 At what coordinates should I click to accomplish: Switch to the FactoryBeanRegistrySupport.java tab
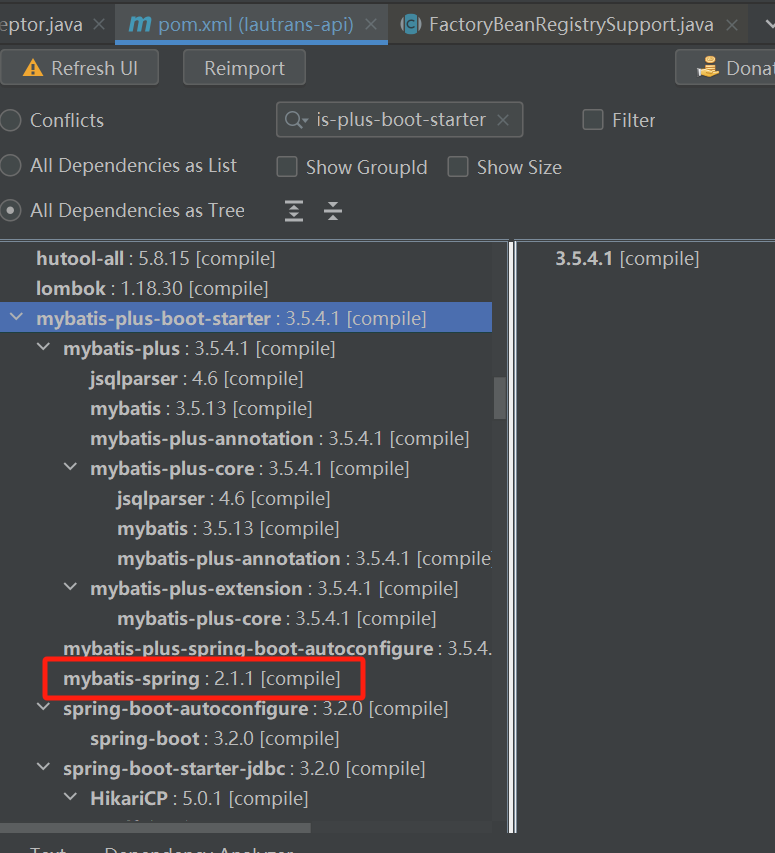[571, 24]
